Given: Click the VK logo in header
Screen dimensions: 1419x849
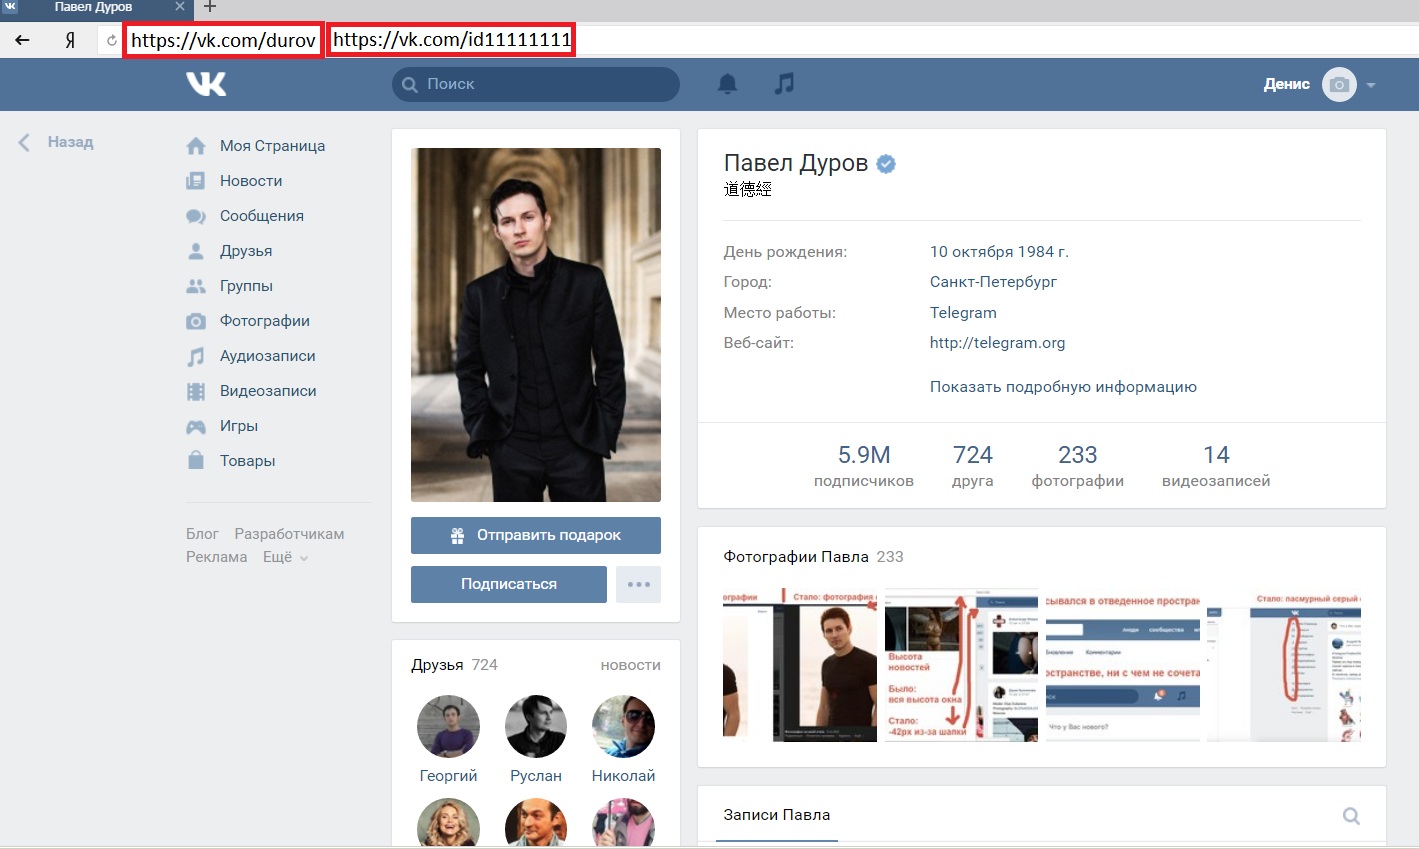Looking at the screenshot, I should (x=206, y=84).
